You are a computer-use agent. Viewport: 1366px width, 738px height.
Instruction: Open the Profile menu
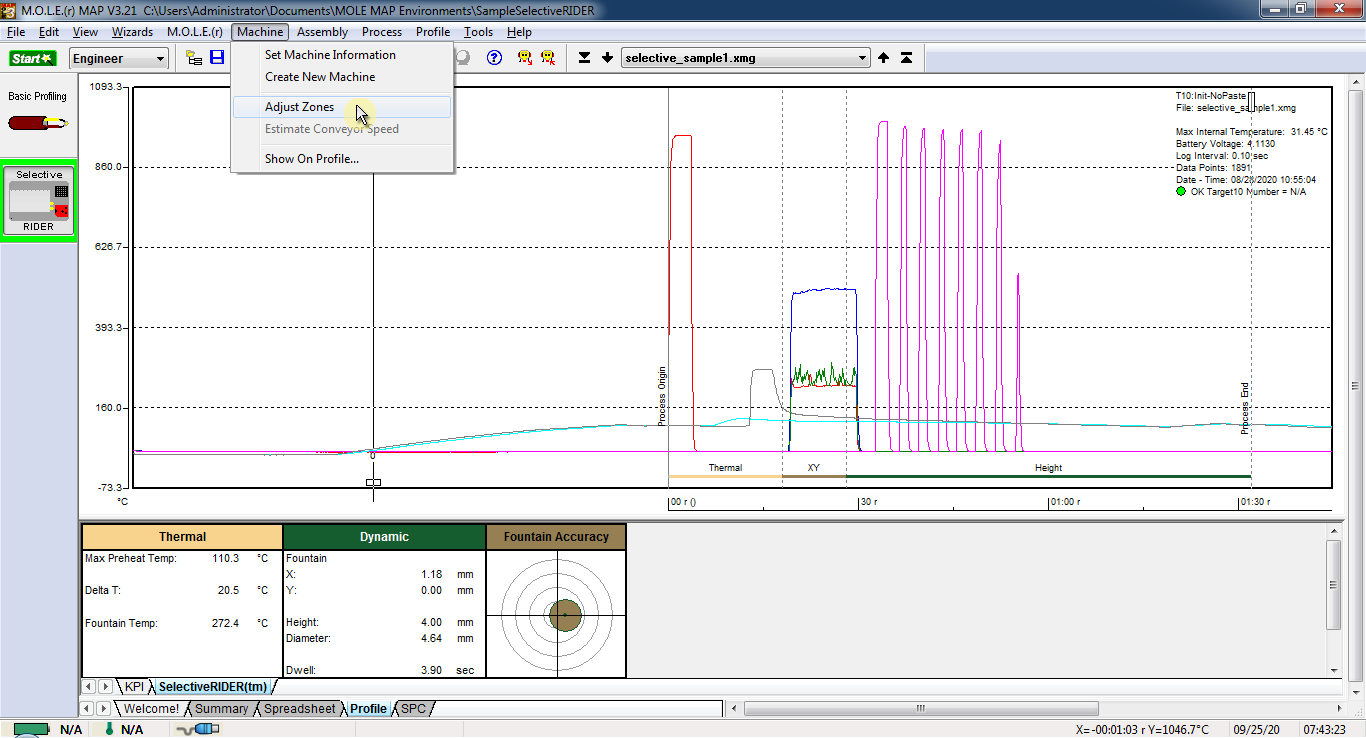433,32
